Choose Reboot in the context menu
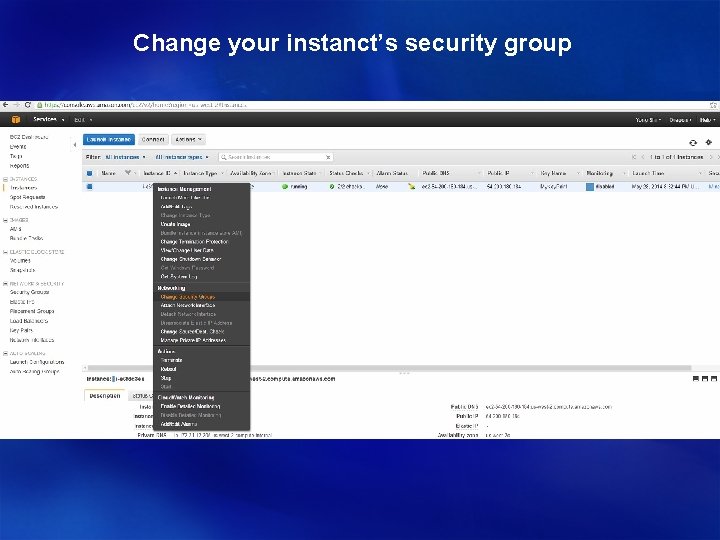Image resolution: width=720 pixels, height=540 pixels. tap(169, 369)
